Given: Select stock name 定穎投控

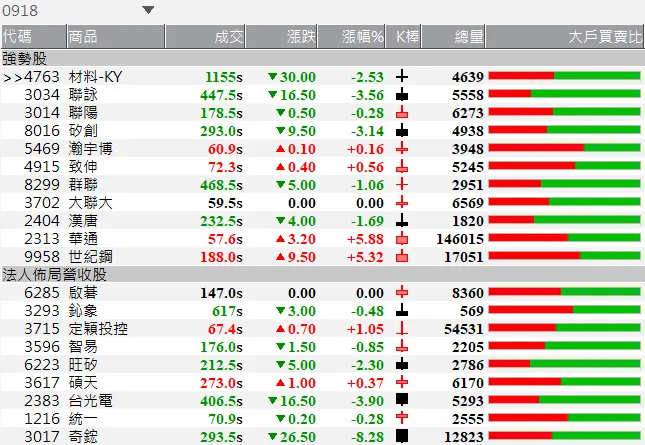Looking at the screenshot, I should tap(98, 329).
